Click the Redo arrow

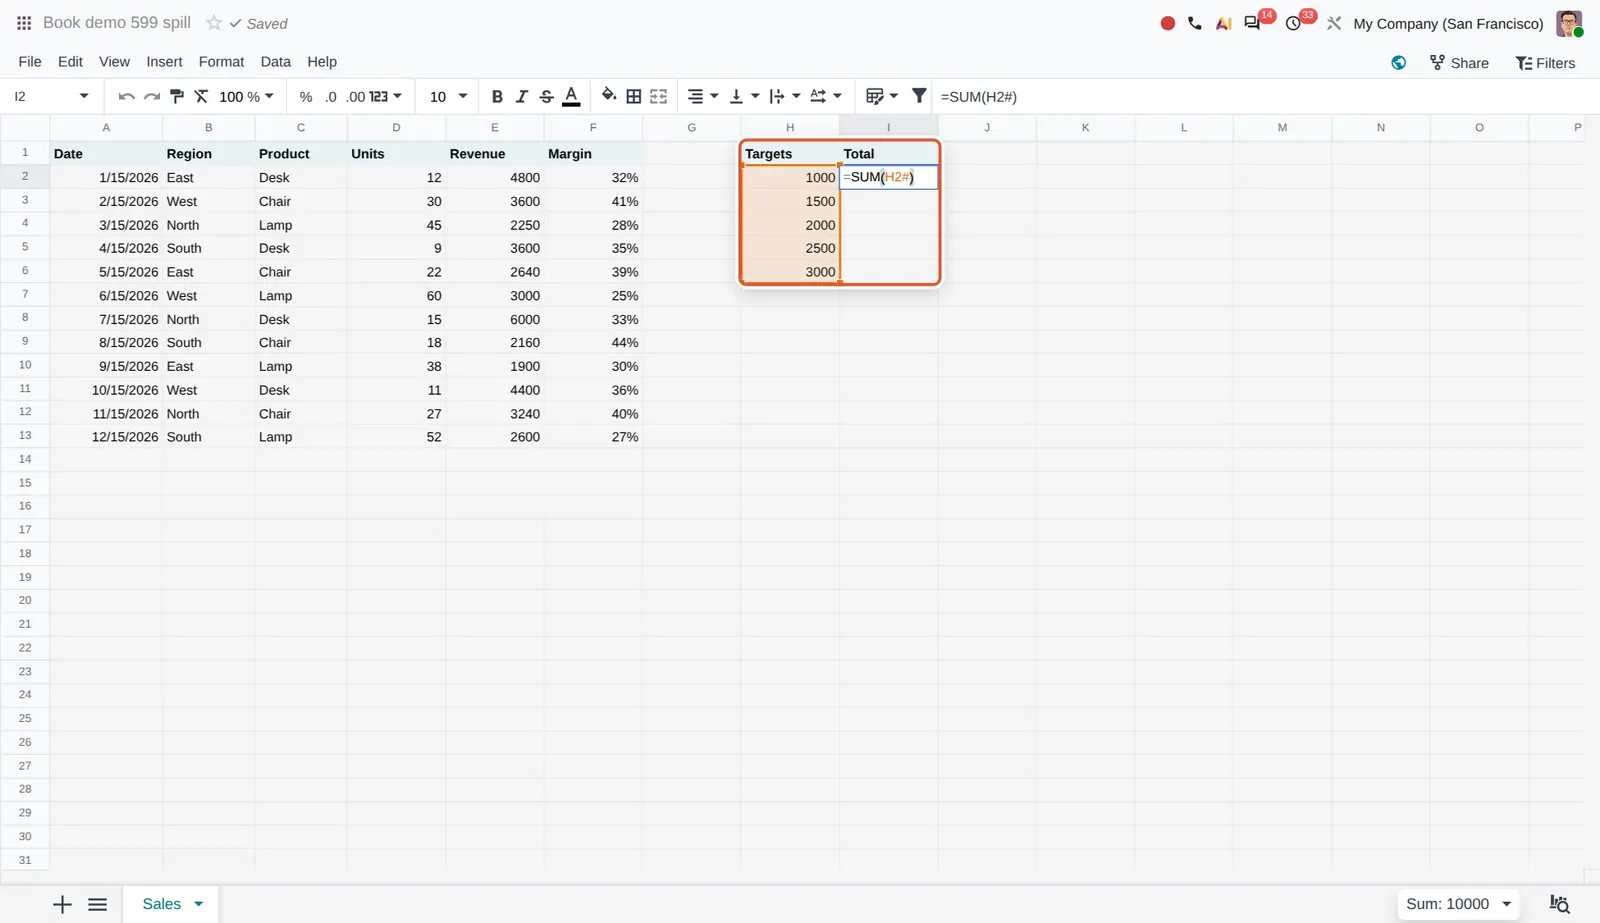[152, 97]
